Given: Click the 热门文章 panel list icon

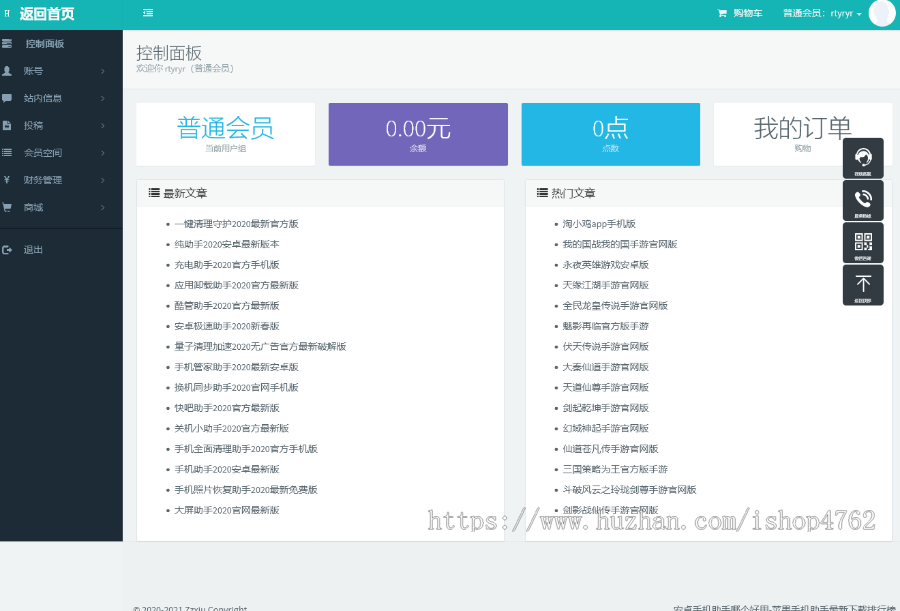Looking at the screenshot, I should click(542, 193).
